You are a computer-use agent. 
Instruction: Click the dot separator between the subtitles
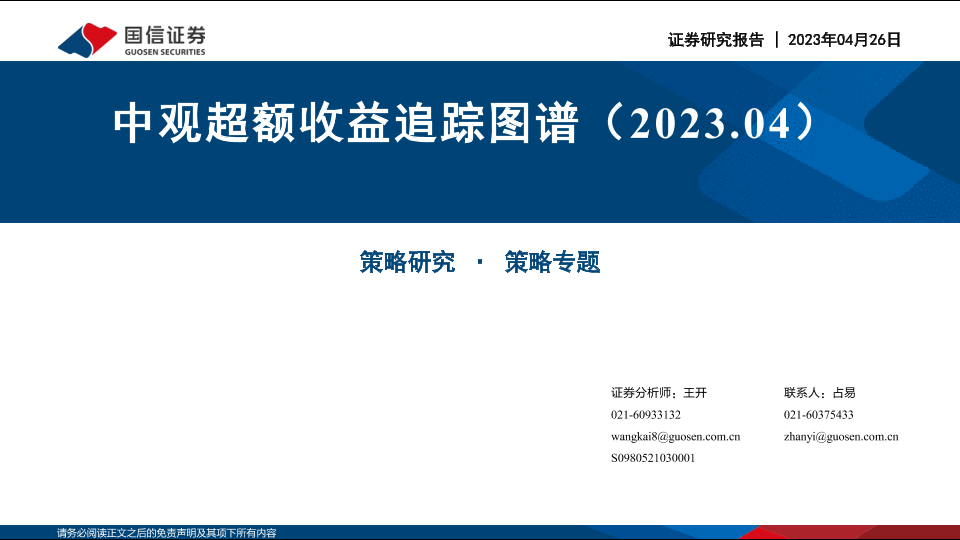pyautogui.click(x=480, y=262)
